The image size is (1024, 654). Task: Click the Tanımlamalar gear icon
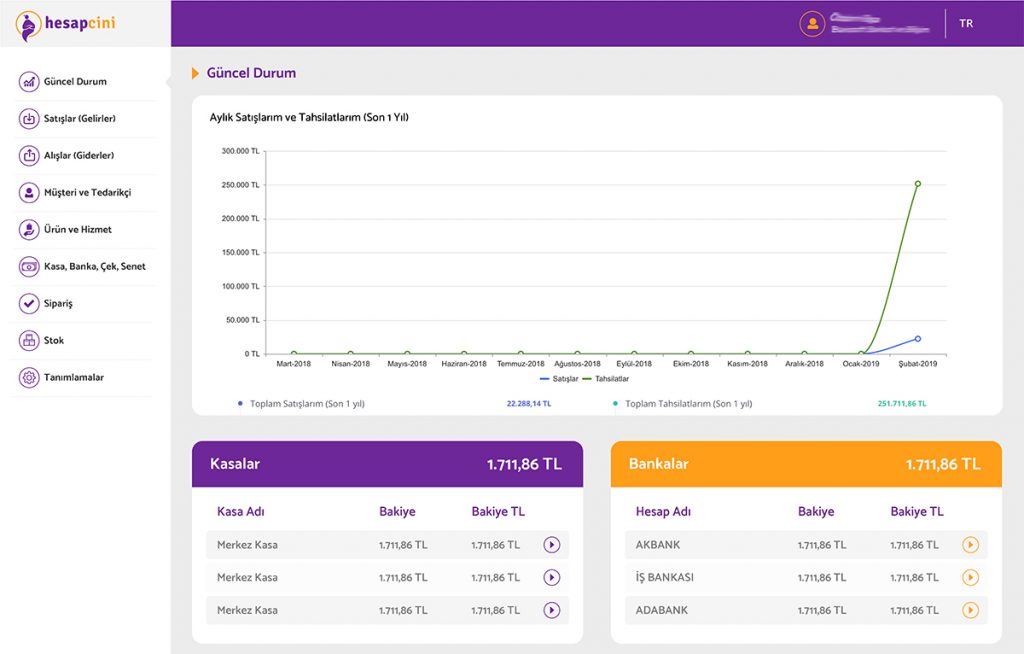click(x=29, y=378)
